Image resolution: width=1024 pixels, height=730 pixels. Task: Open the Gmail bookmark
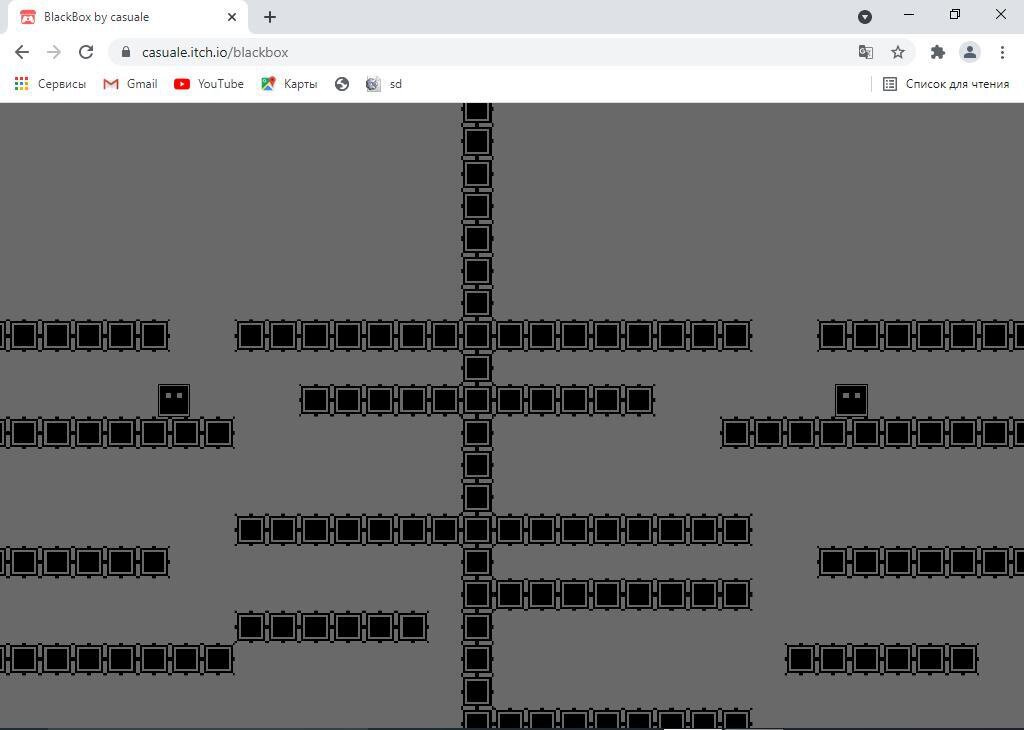click(x=130, y=84)
